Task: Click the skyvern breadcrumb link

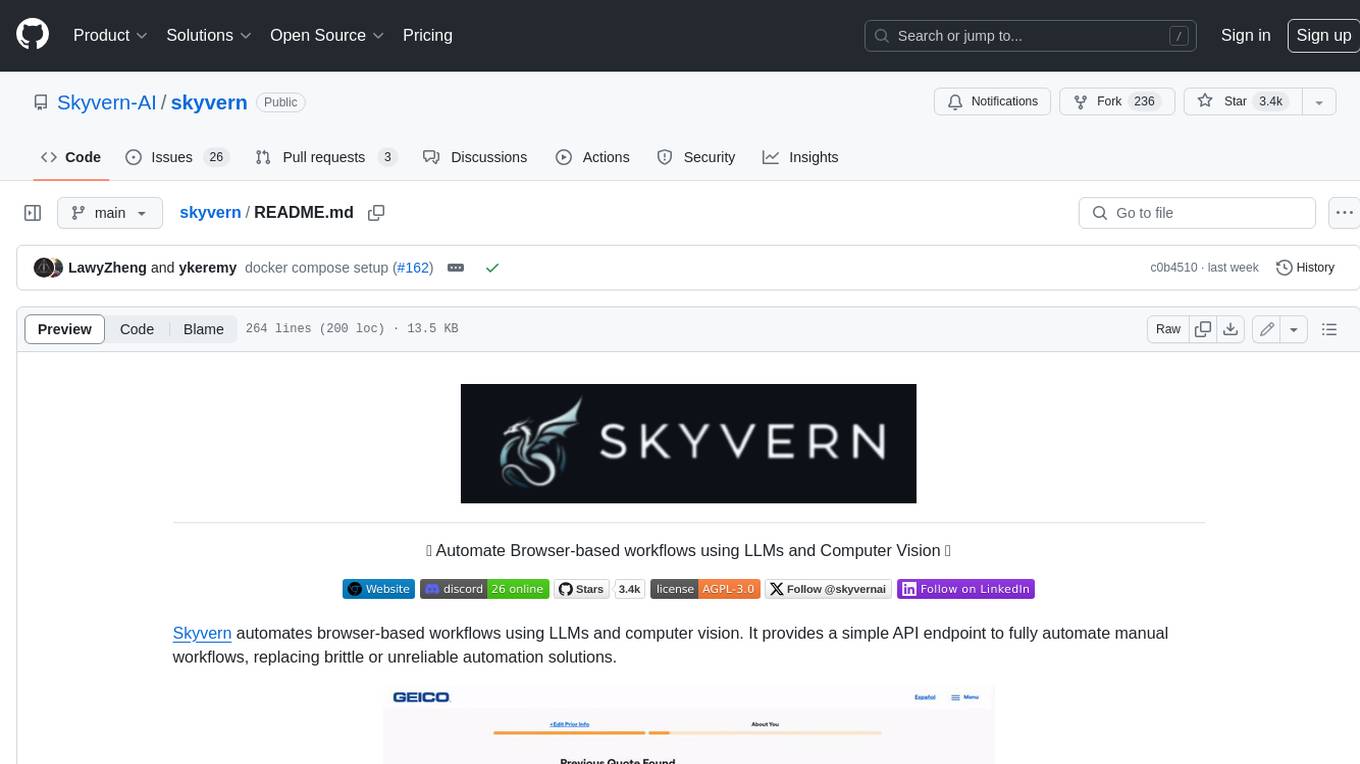Action: [x=210, y=212]
